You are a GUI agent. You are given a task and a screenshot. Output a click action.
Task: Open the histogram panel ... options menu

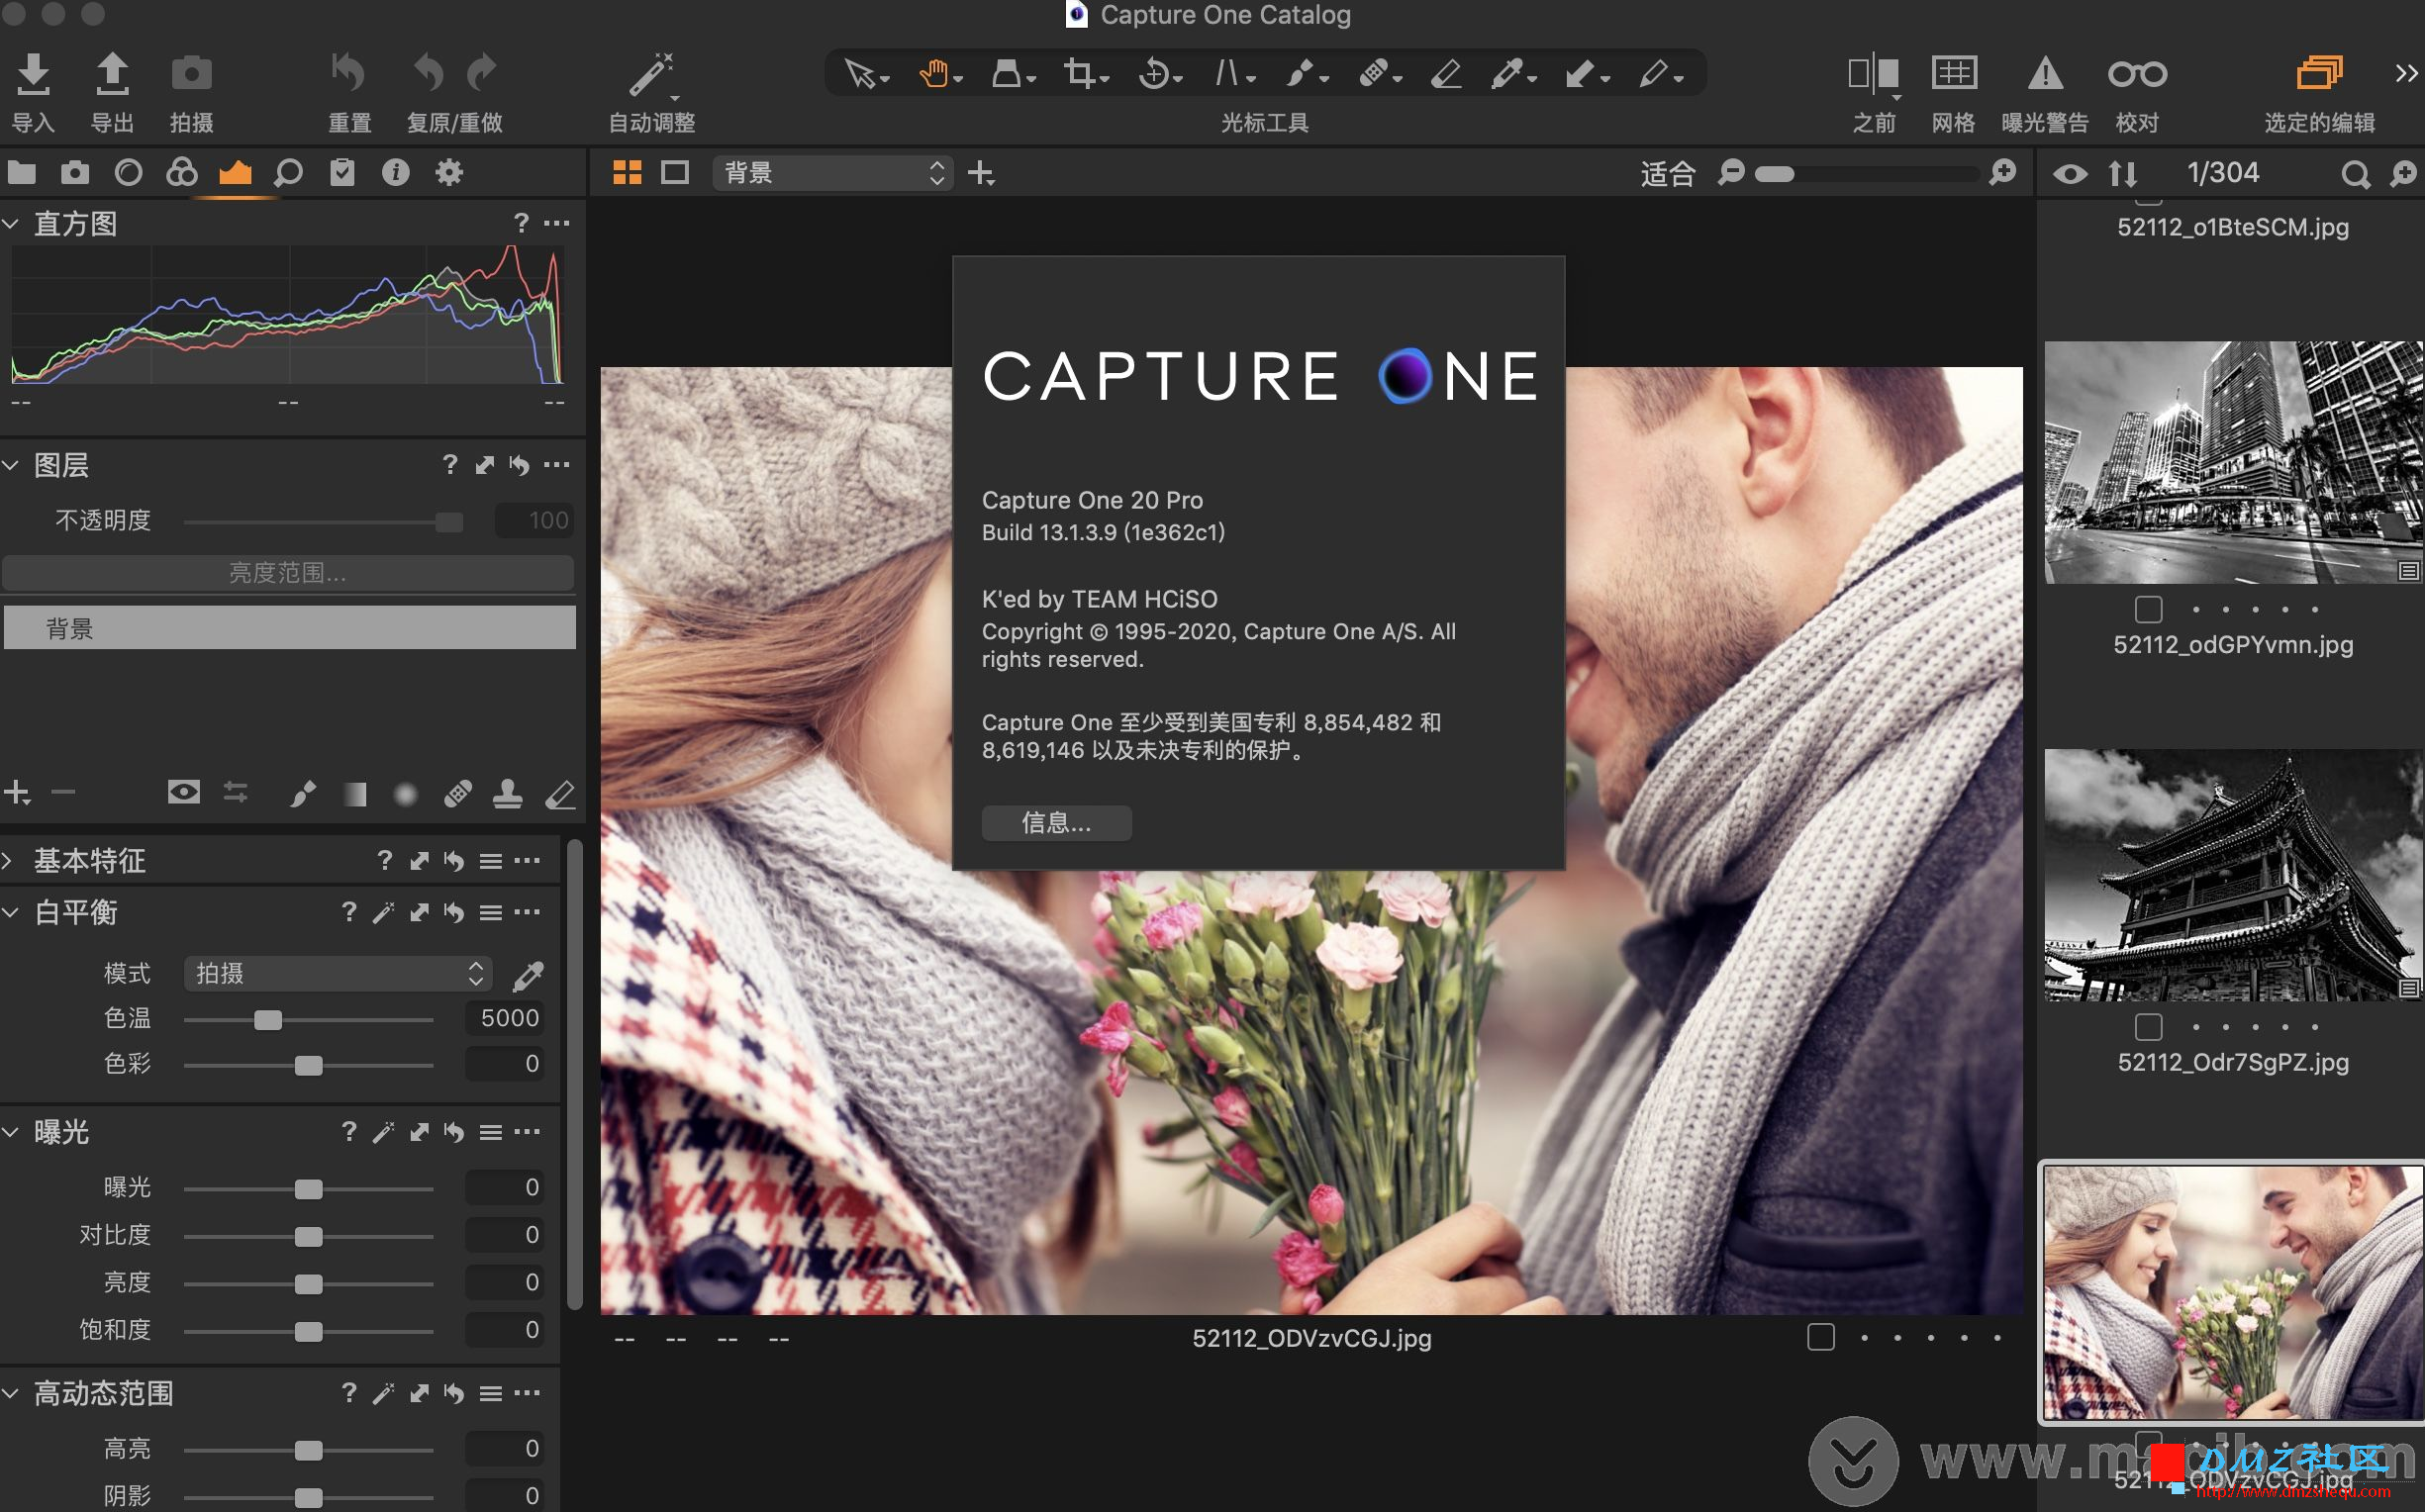557,223
